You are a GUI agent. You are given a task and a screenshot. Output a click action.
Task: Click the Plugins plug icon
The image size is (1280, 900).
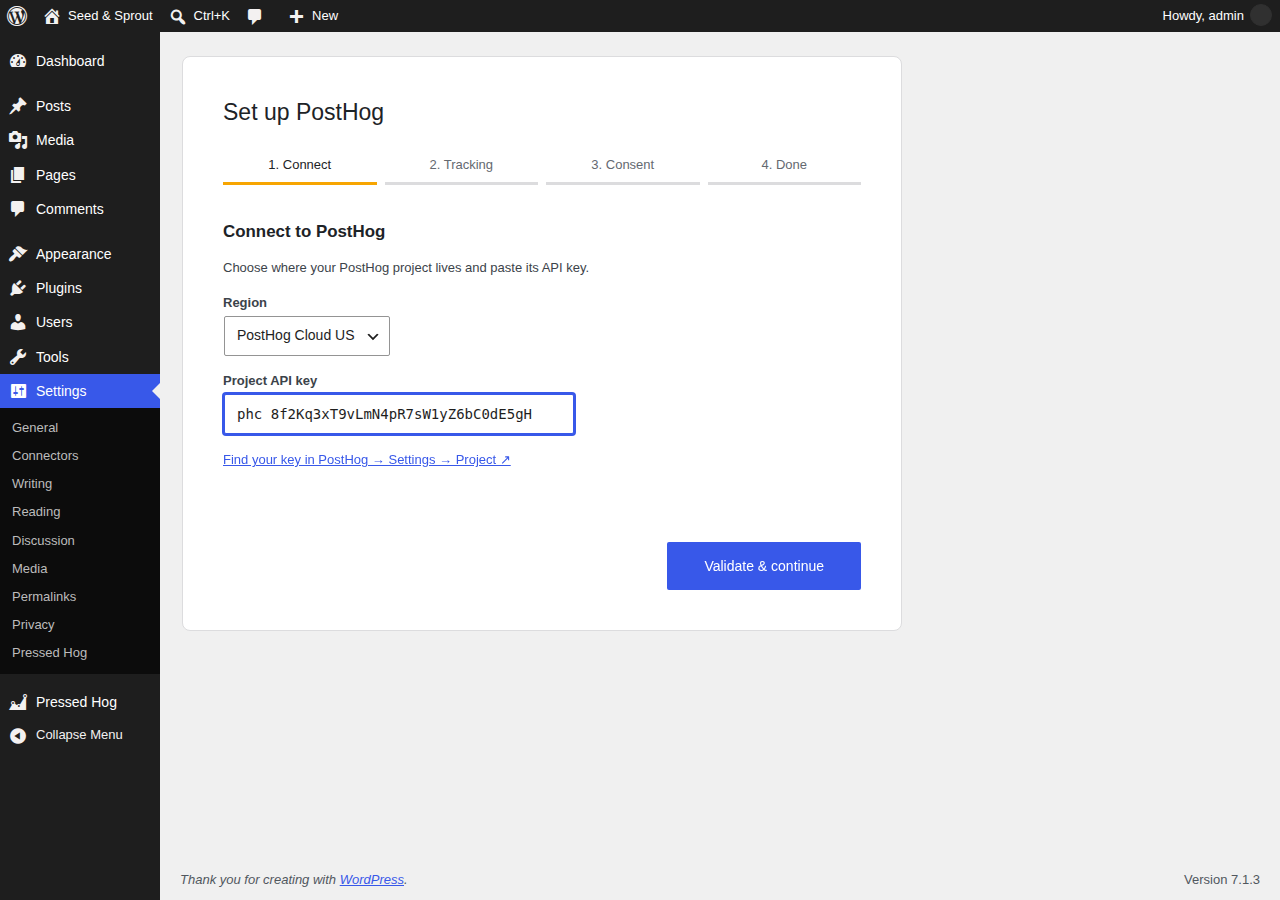click(x=18, y=288)
